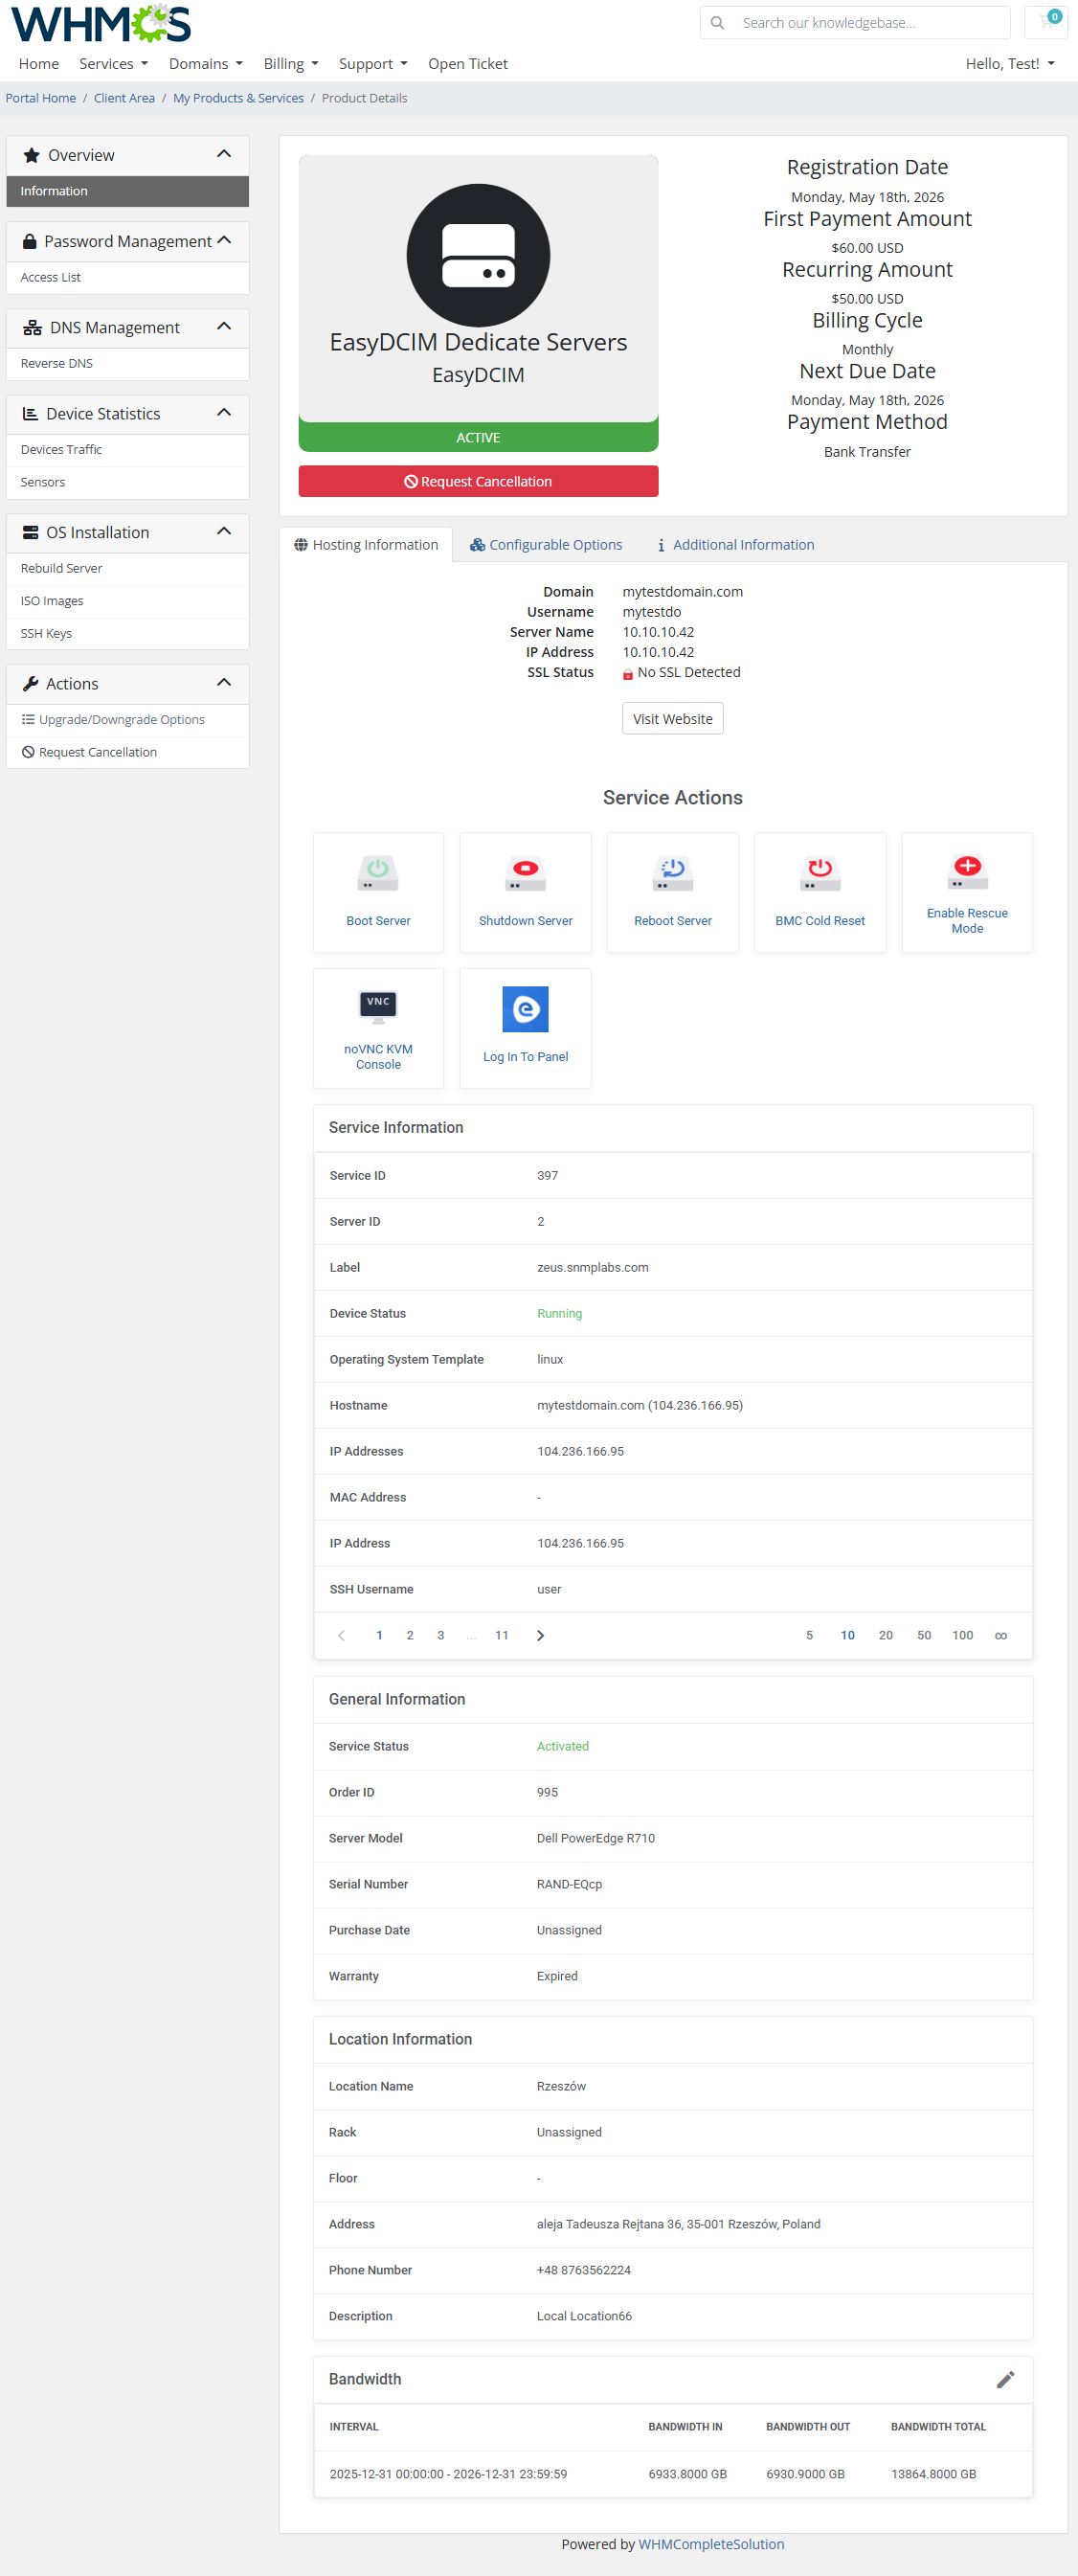The height and width of the screenshot is (2576, 1078).
Task: Open the Access List sidebar link
Action: [128, 277]
